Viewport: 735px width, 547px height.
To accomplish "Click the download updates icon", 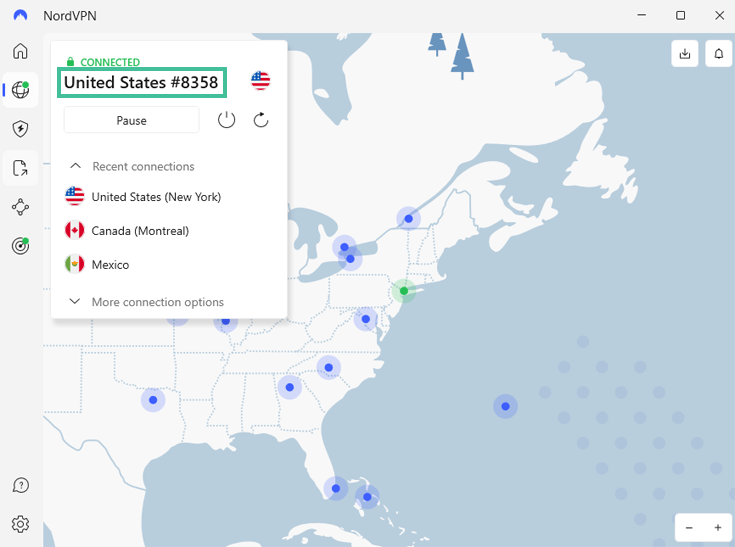I will (685, 53).
